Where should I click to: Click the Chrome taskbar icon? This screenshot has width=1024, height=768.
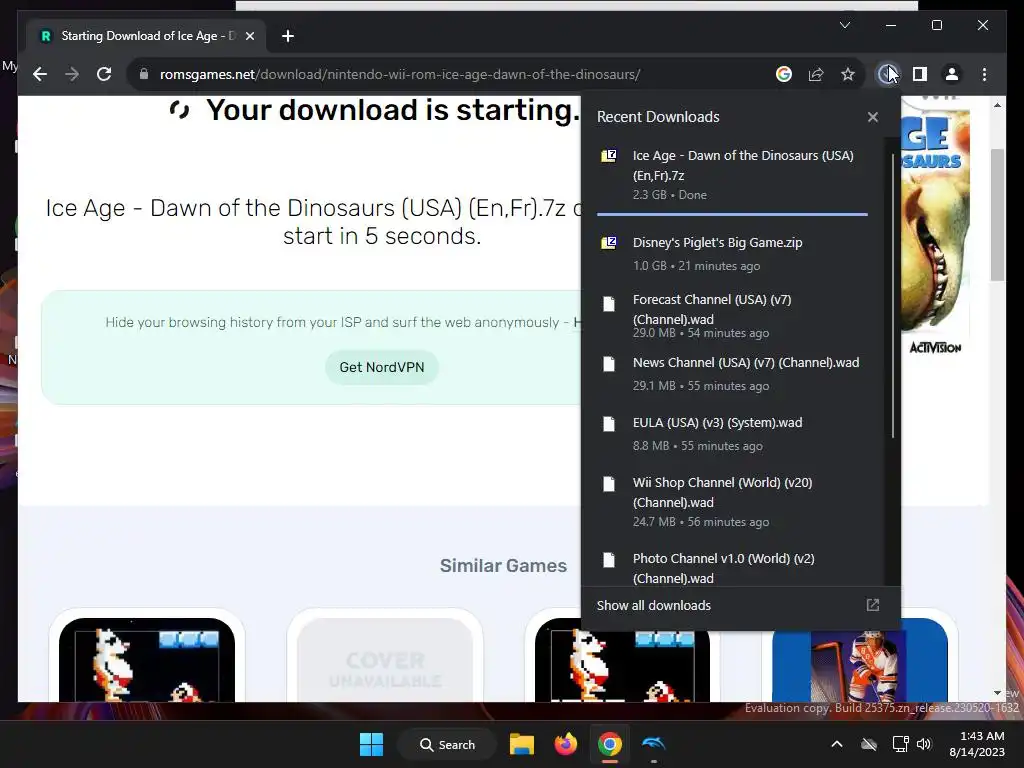609,744
